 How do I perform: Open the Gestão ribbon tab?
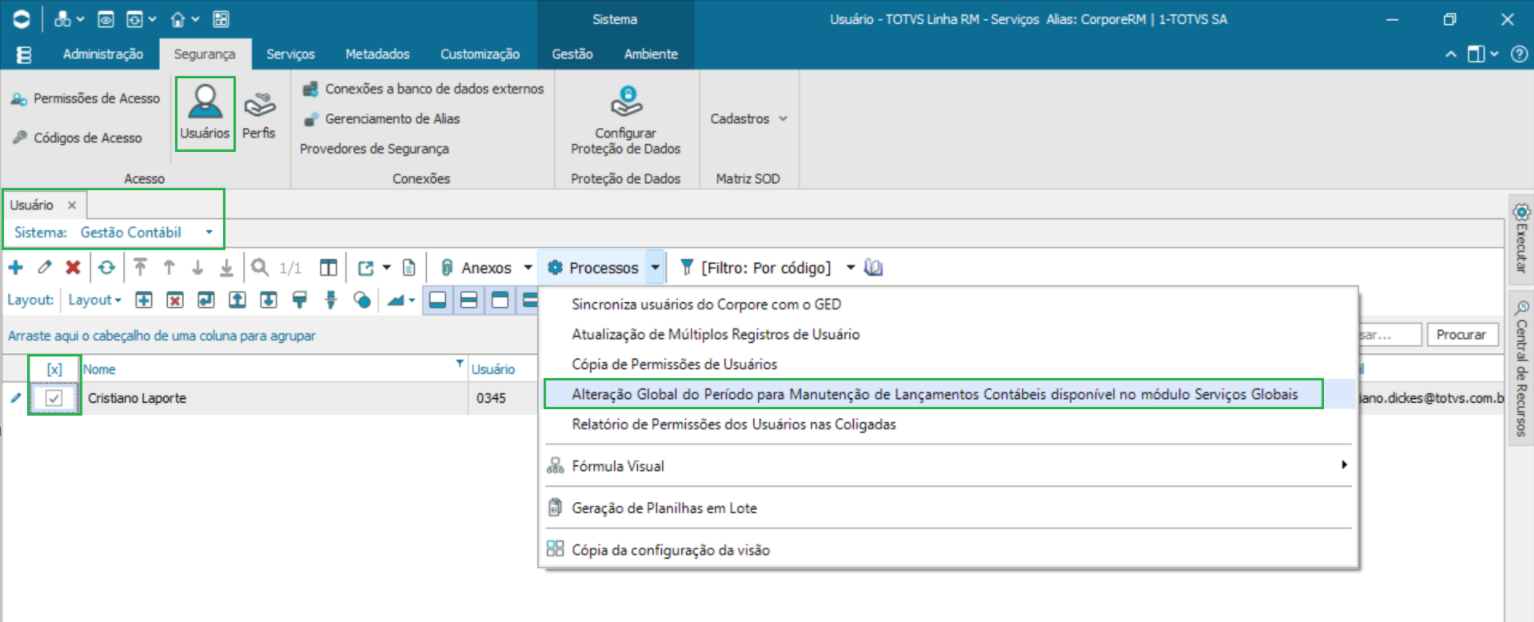[x=572, y=54]
